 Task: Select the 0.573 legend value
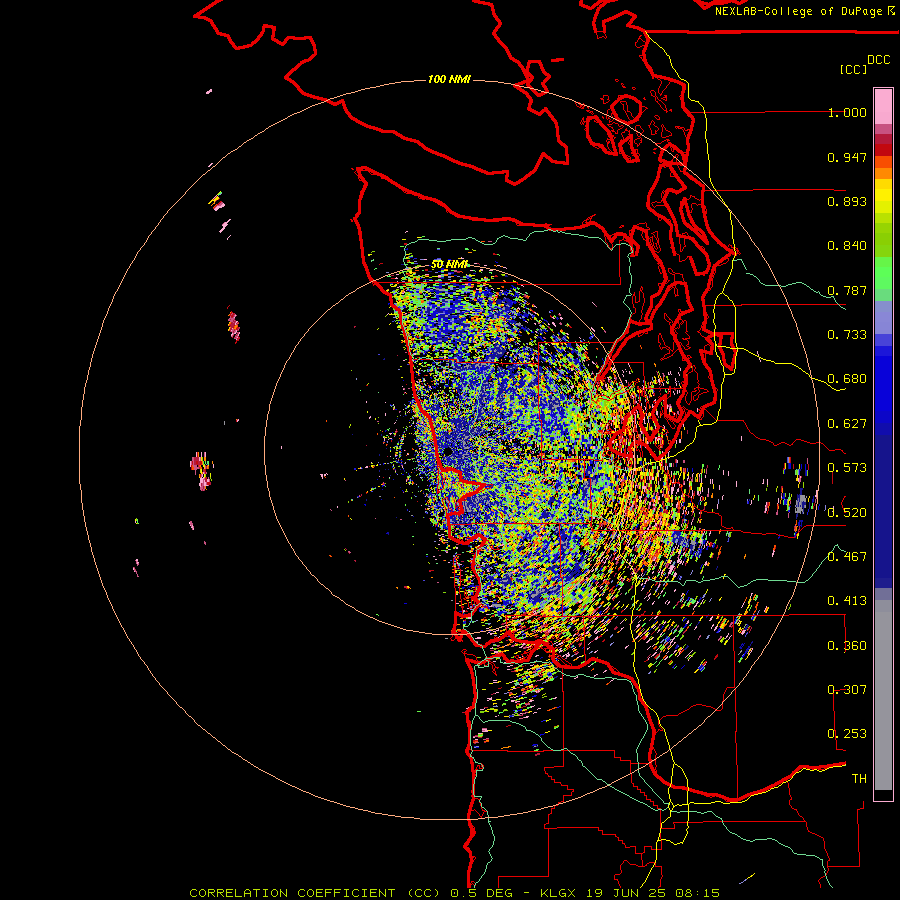(847, 468)
